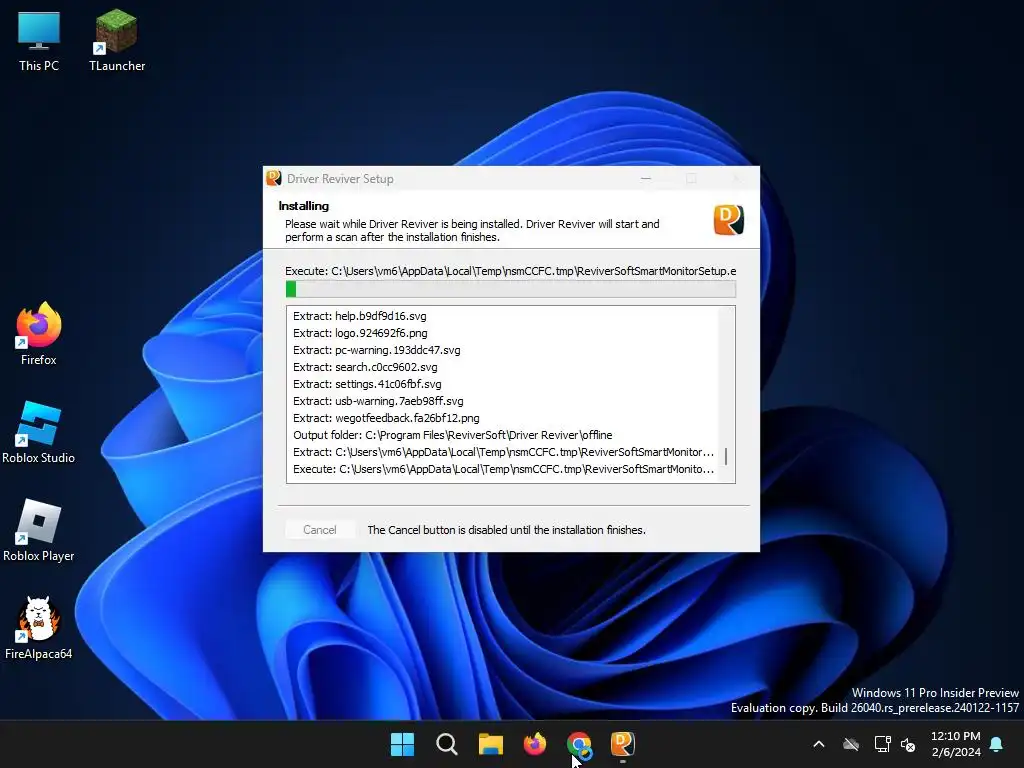Viewport: 1024px width, 768px height.
Task: Launch Firefox from the taskbar
Action: (x=535, y=744)
